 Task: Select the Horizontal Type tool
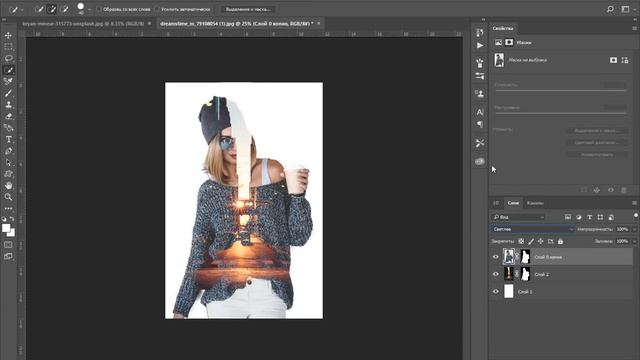(x=9, y=140)
